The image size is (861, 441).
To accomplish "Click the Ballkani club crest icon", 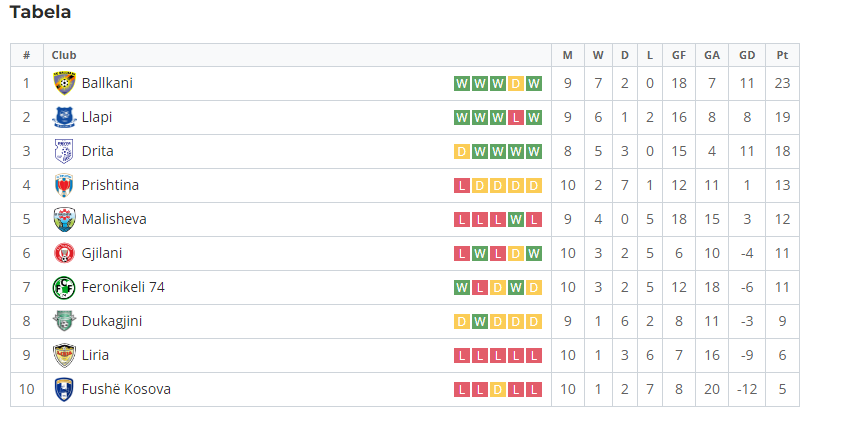I will click(x=64, y=83).
